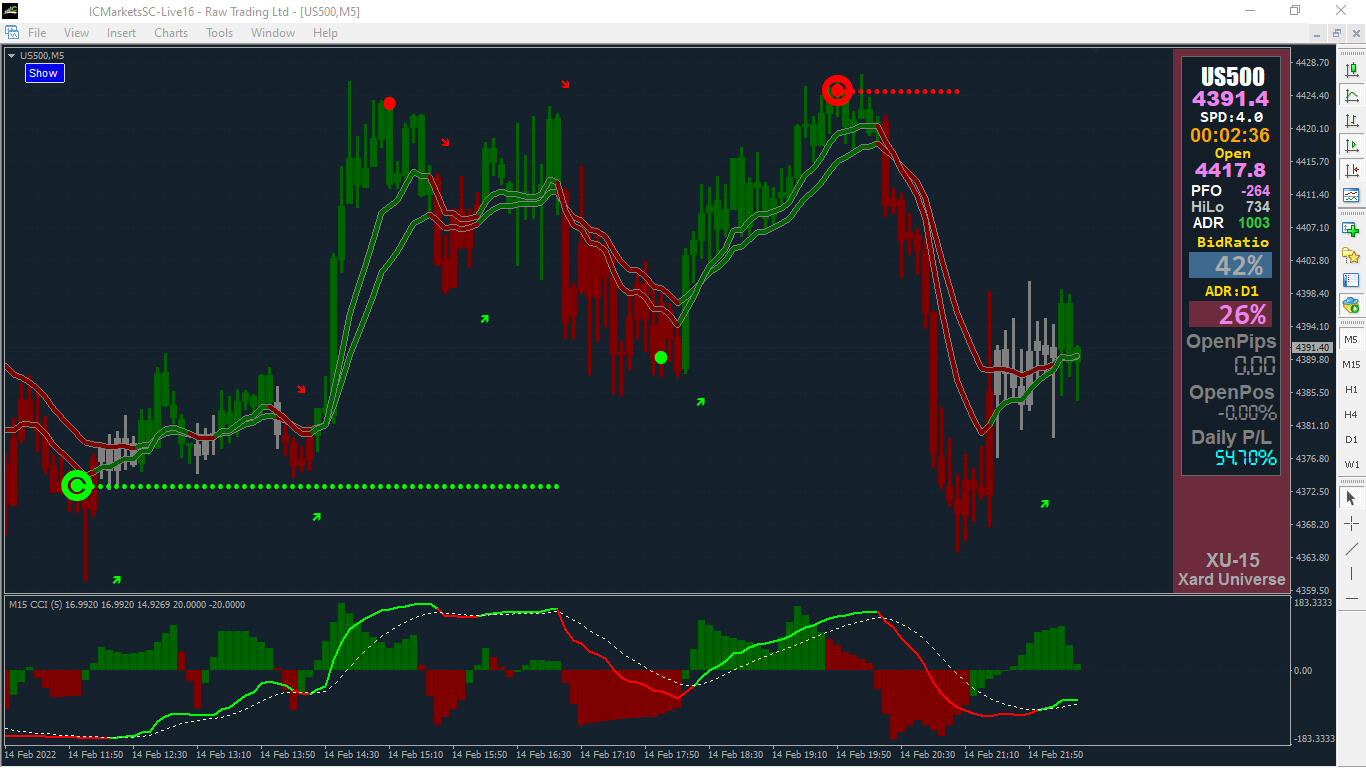The image size is (1366, 768).
Task: Choose the trendline drawing tool
Action: pyautogui.click(x=1352, y=548)
